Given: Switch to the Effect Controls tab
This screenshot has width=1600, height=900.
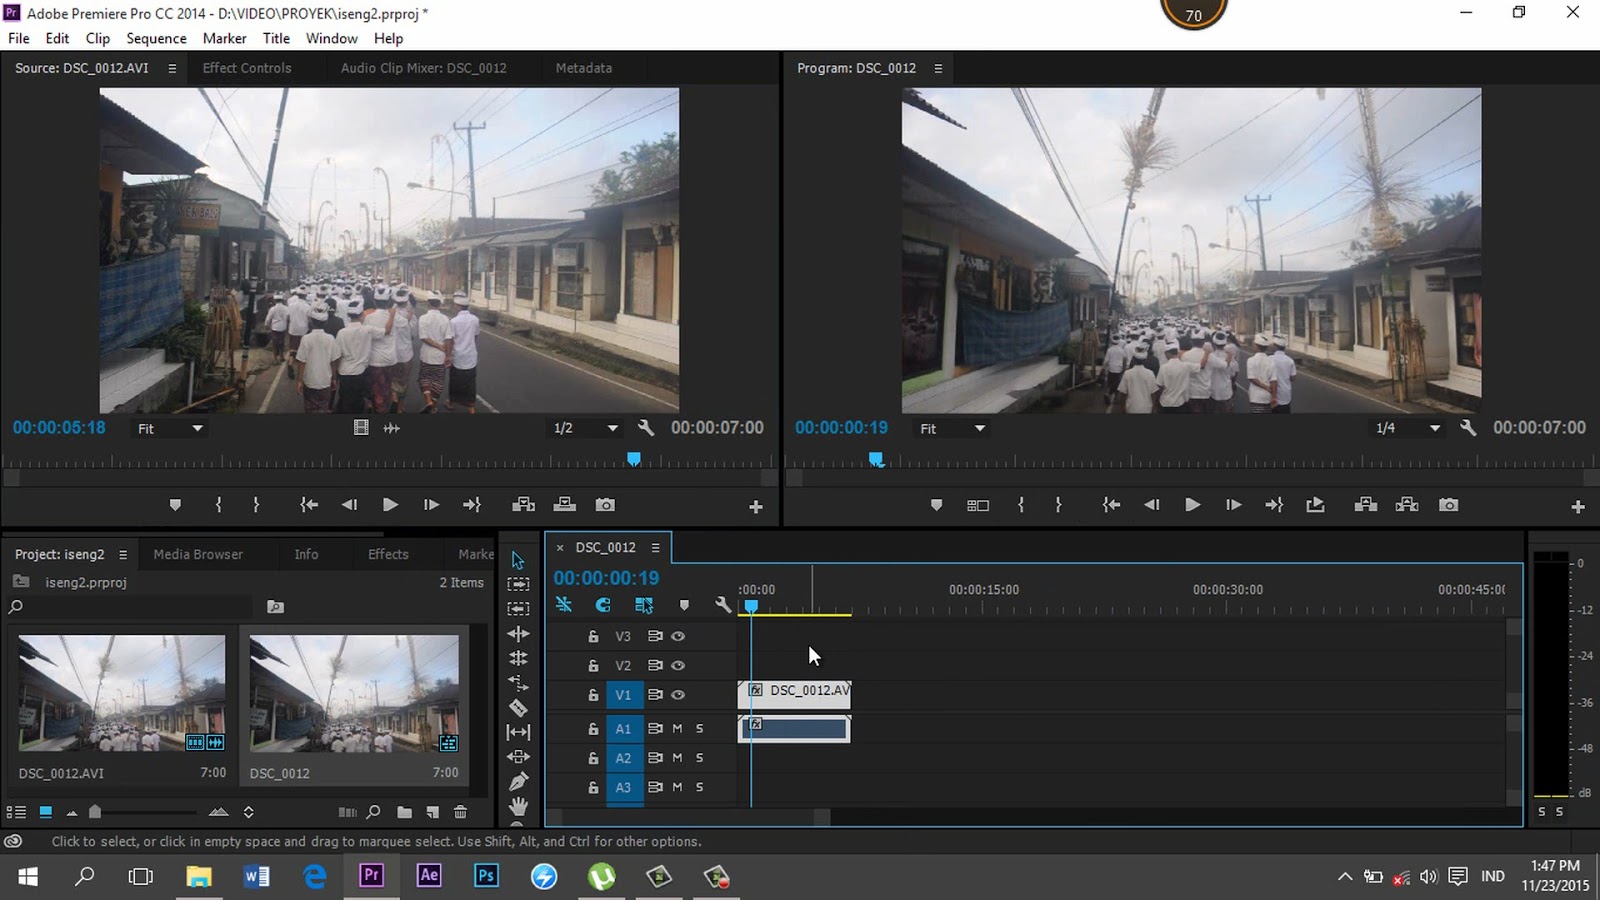Looking at the screenshot, I should click(247, 68).
